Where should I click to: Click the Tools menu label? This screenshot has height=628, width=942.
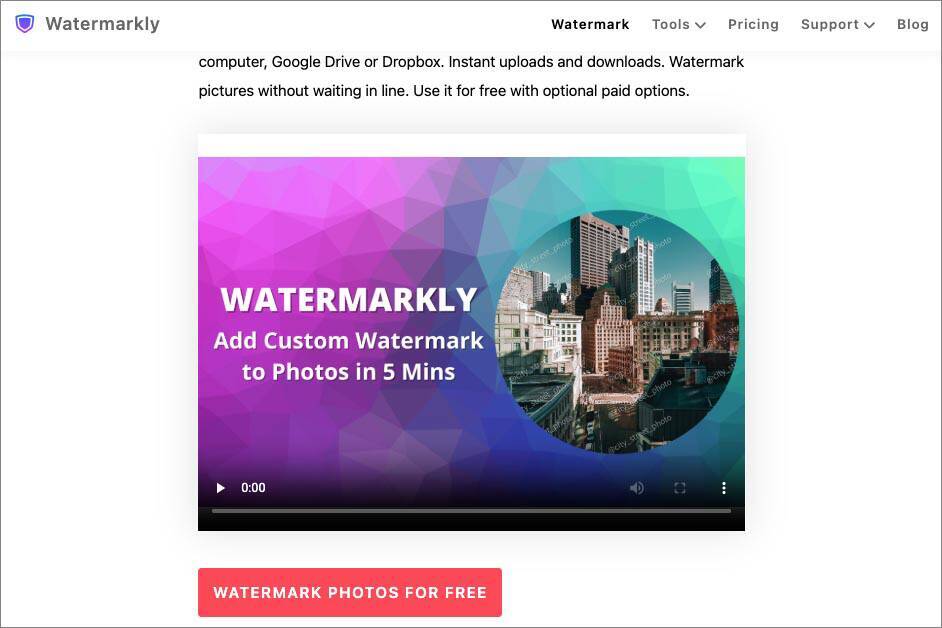point(670,25)
